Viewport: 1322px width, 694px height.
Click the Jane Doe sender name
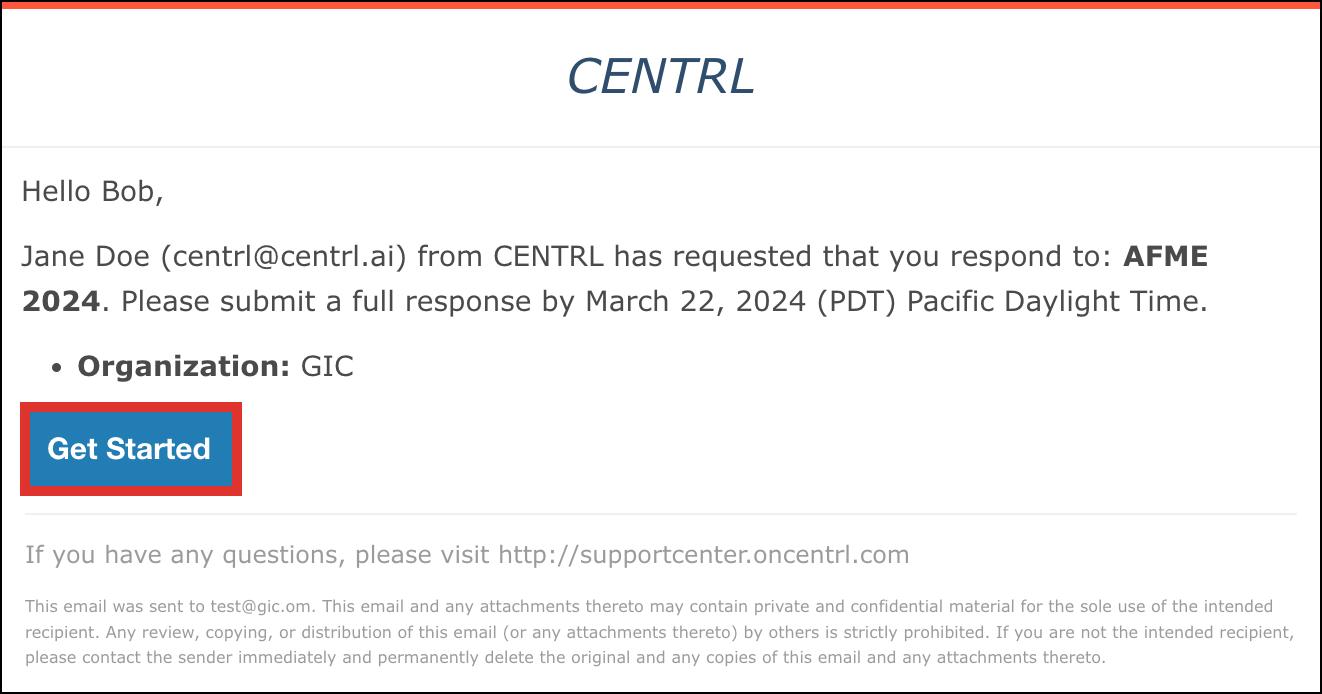click(x=86, y=257)
